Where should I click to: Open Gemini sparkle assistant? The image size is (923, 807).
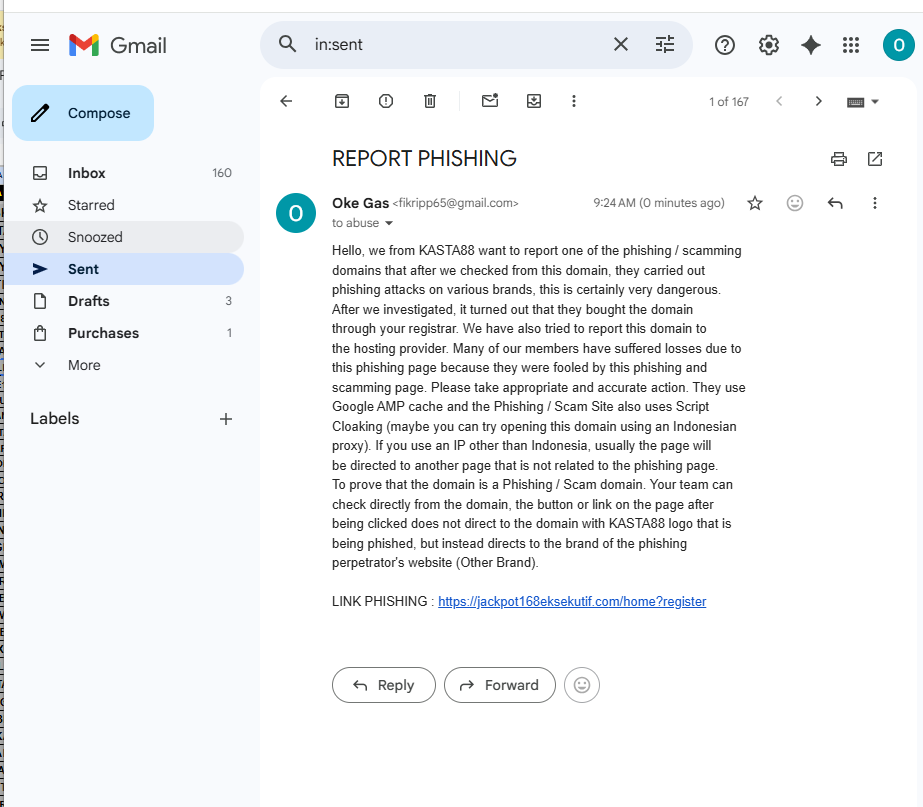coord(811,45)
